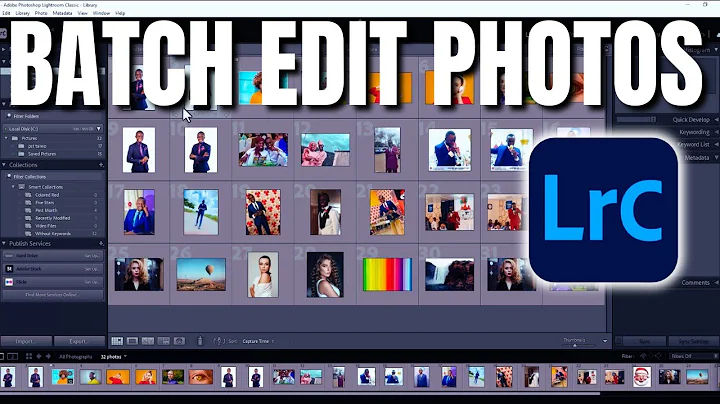Click the Sync button
The height and width of the screenshot is (404, 720).
tap(644, 341)
